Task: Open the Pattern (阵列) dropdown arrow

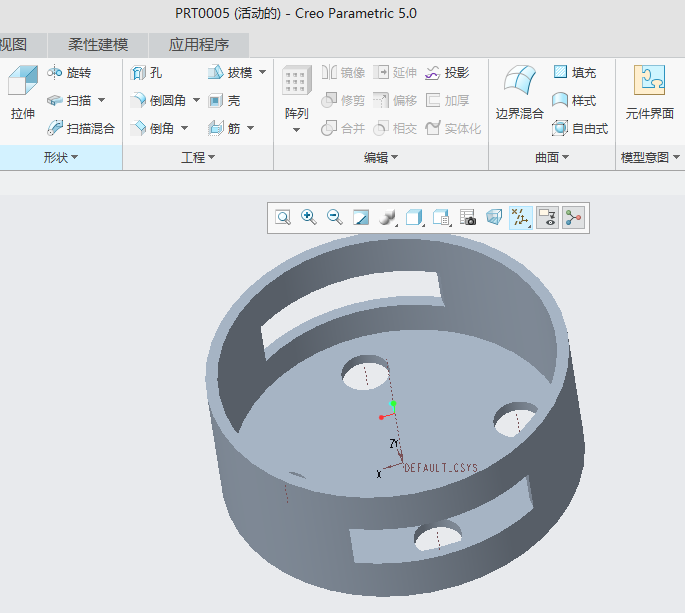Action: click(x=296, y=130)
